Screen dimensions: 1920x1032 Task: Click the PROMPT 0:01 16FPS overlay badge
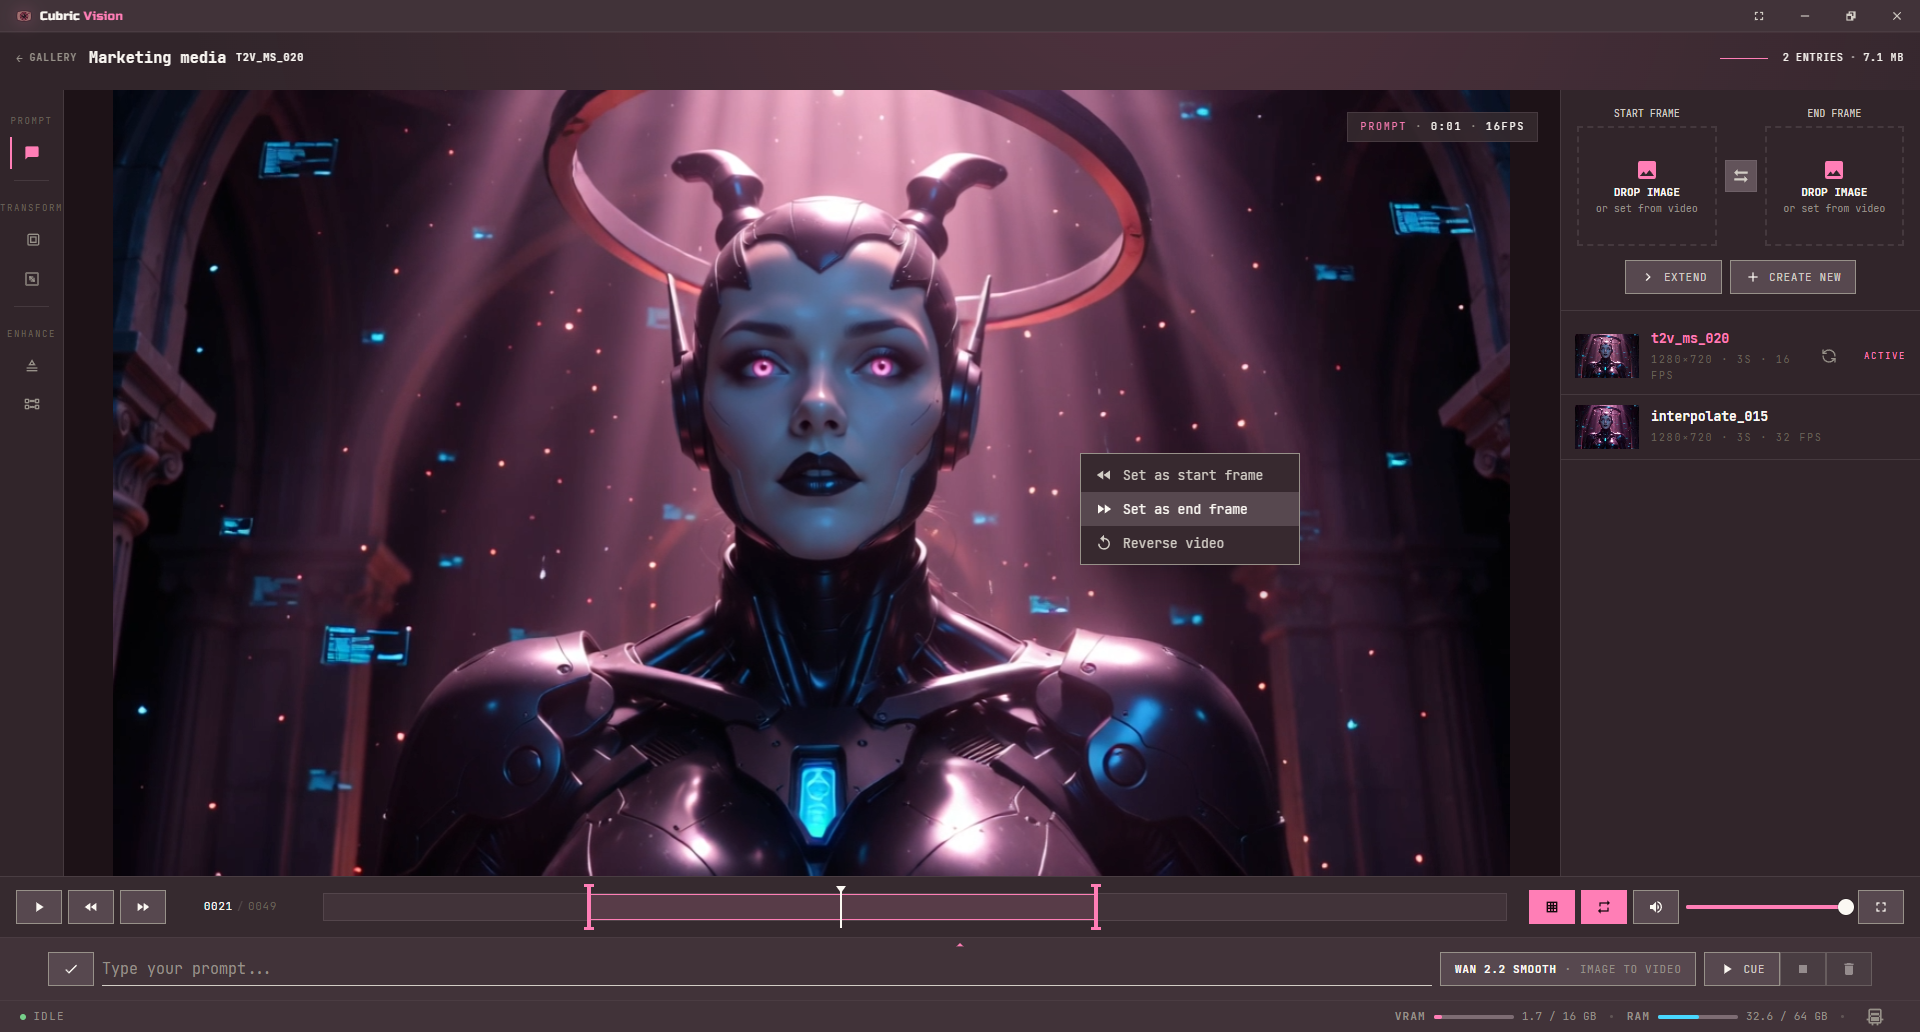(x=1442, y=126)
